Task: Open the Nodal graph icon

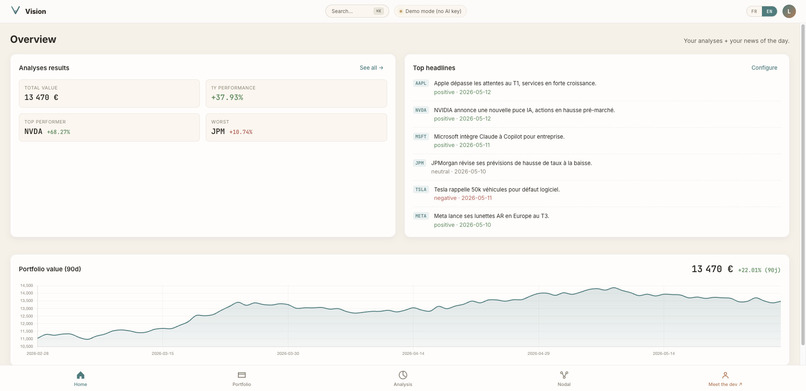Action: tap(564, 375)
